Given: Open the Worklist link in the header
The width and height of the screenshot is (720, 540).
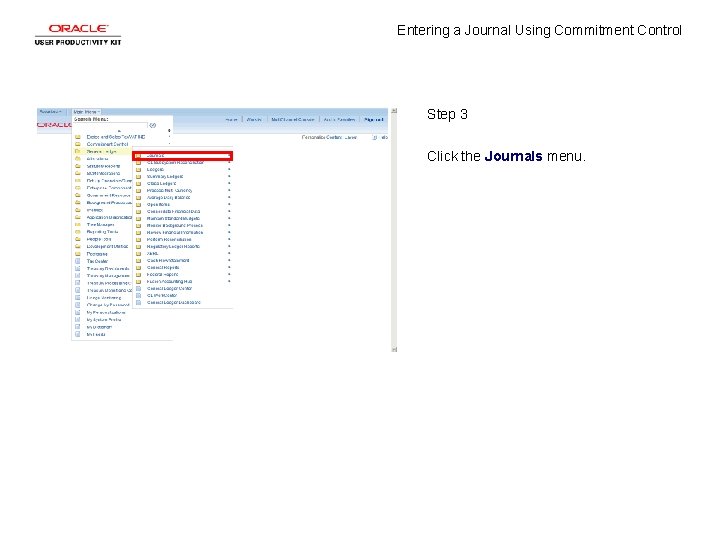Looking at the screenshot, I should coord(254,119).
